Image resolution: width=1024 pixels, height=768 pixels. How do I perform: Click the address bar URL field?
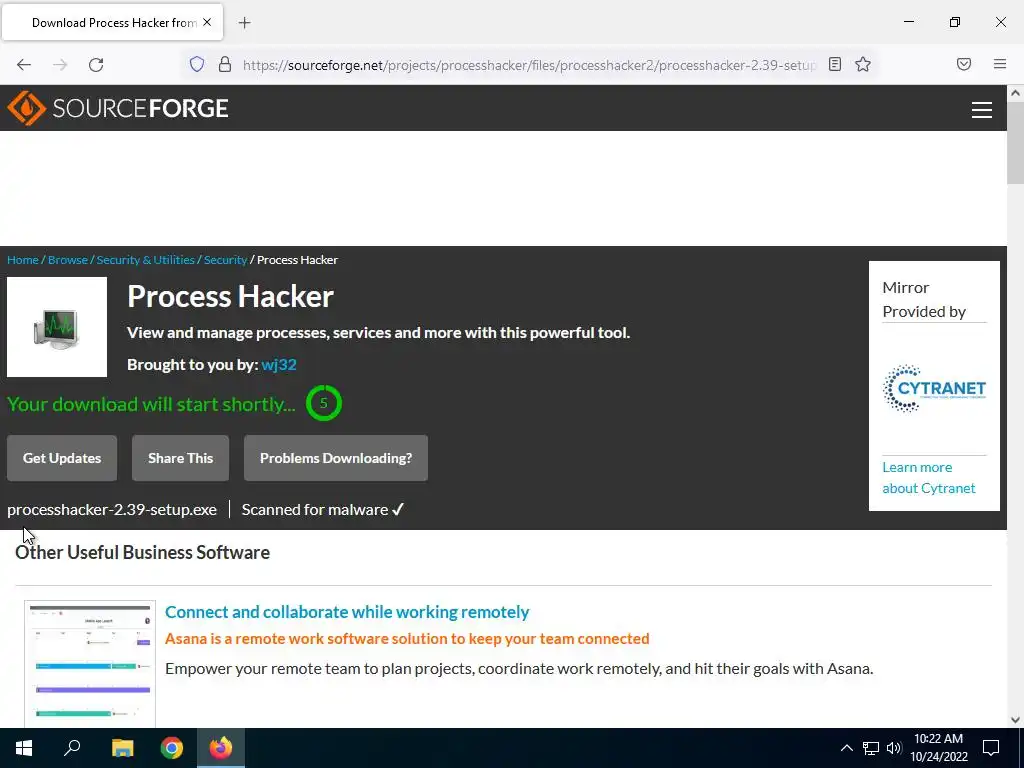tap(529, 64)
